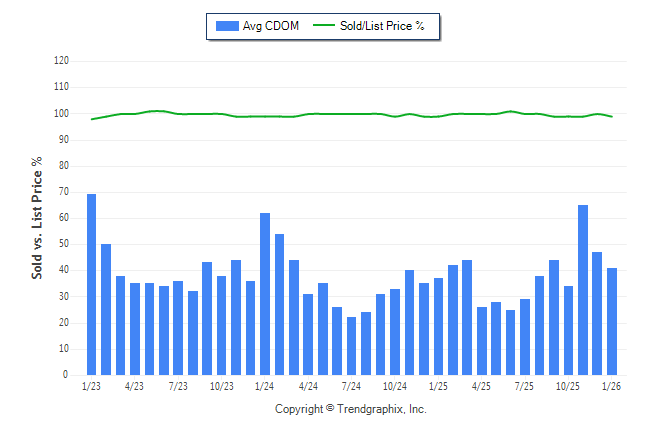Click the green line's starting point at 1/23
The width and height of the screenshot is (646, 434).
92,119
